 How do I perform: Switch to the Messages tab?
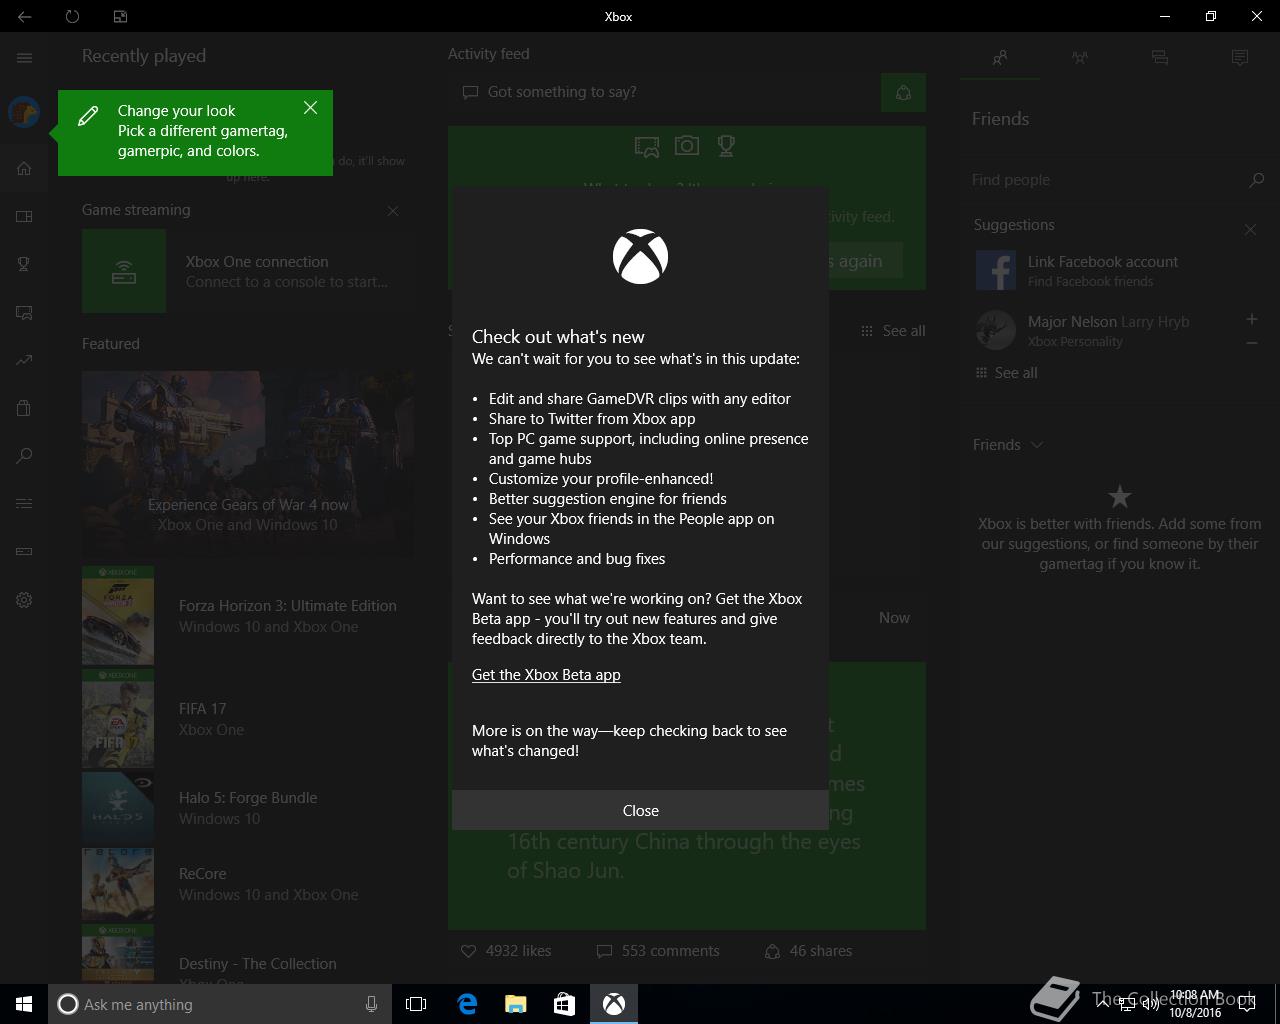[x=1160, y=58]
